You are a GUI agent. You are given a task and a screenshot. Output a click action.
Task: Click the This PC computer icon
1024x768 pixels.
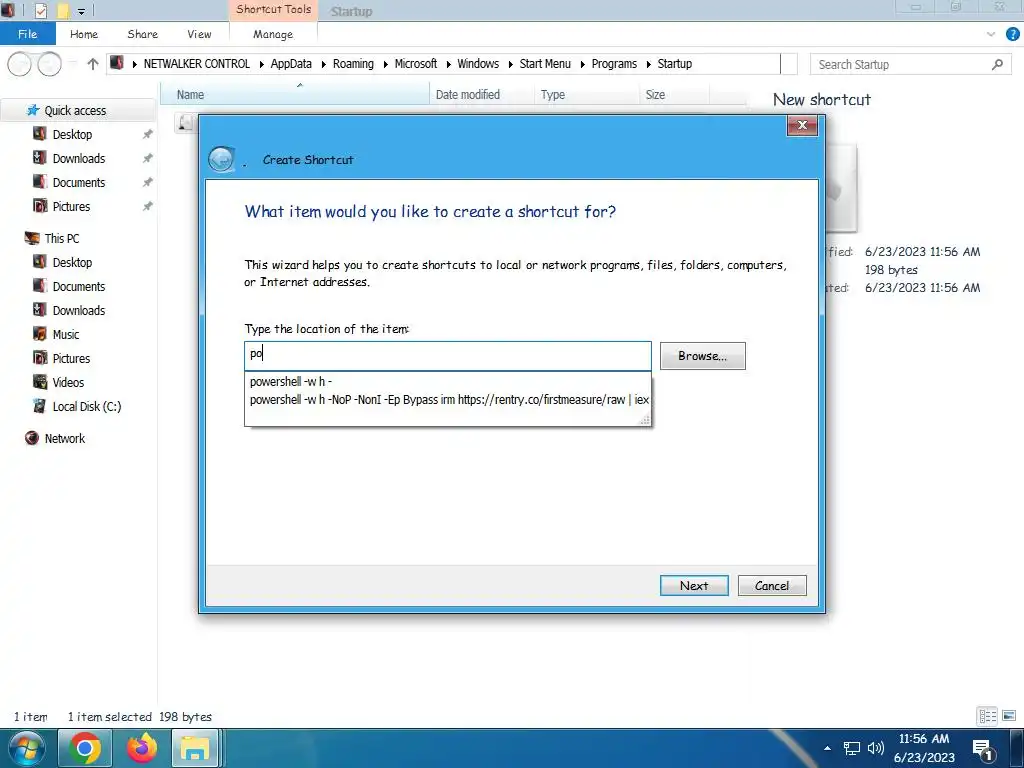32,238
